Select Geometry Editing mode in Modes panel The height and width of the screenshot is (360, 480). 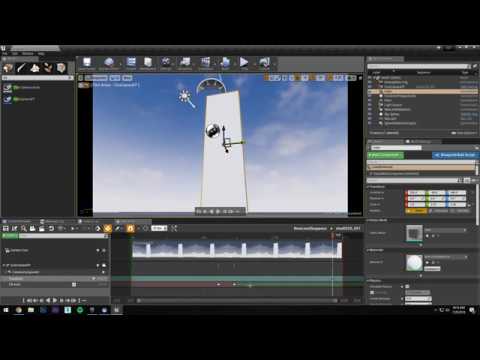coord(61,68)
